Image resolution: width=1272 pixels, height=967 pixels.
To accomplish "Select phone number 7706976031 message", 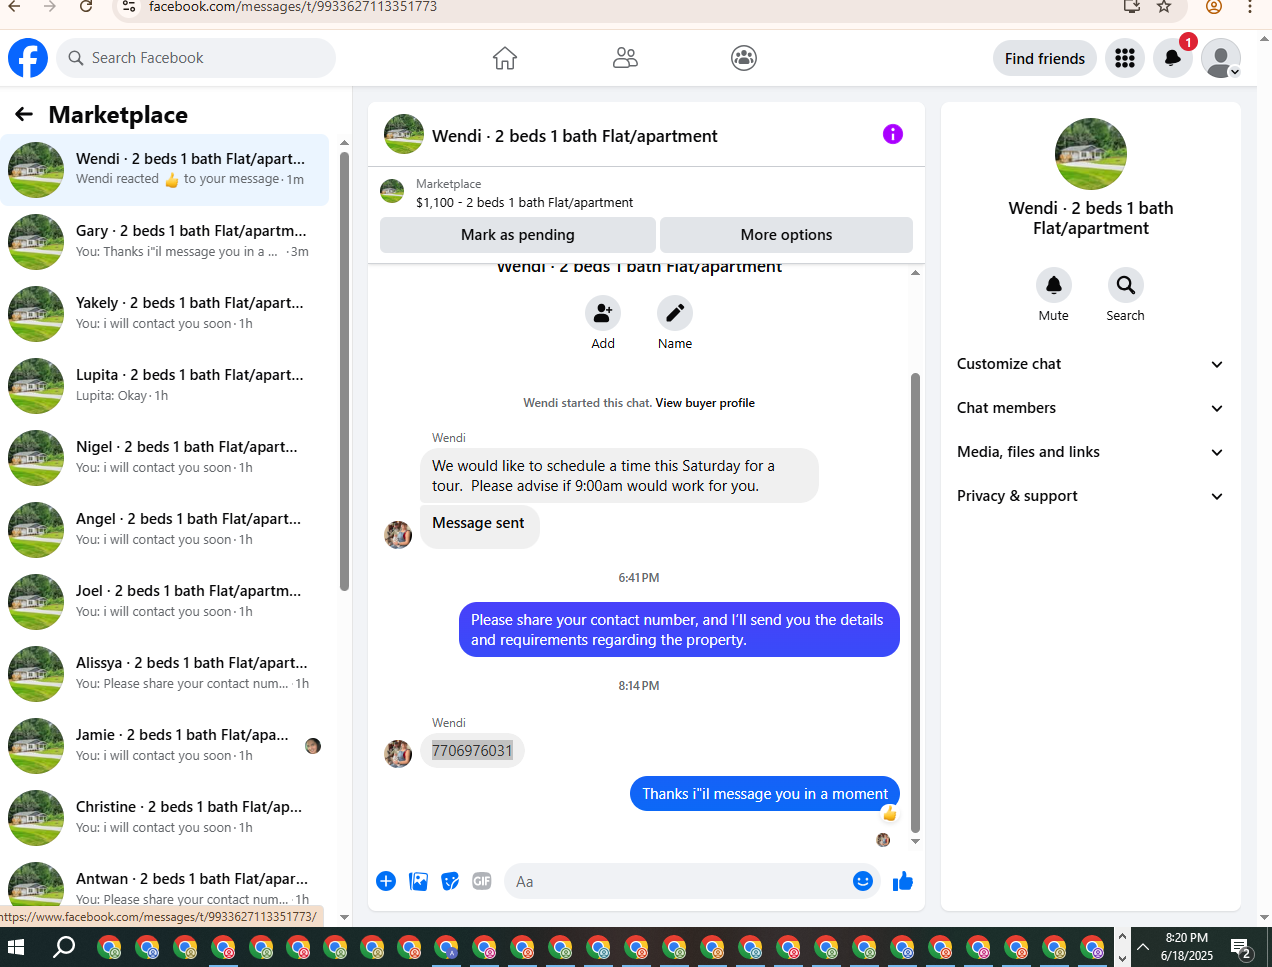I will [x=472, y=751].
